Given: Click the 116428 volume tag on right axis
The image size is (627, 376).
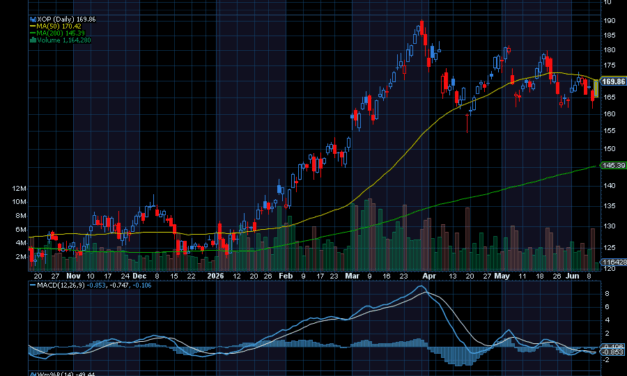Looking at the screenshot, I should pyautogui.click(x=614, y=262).
